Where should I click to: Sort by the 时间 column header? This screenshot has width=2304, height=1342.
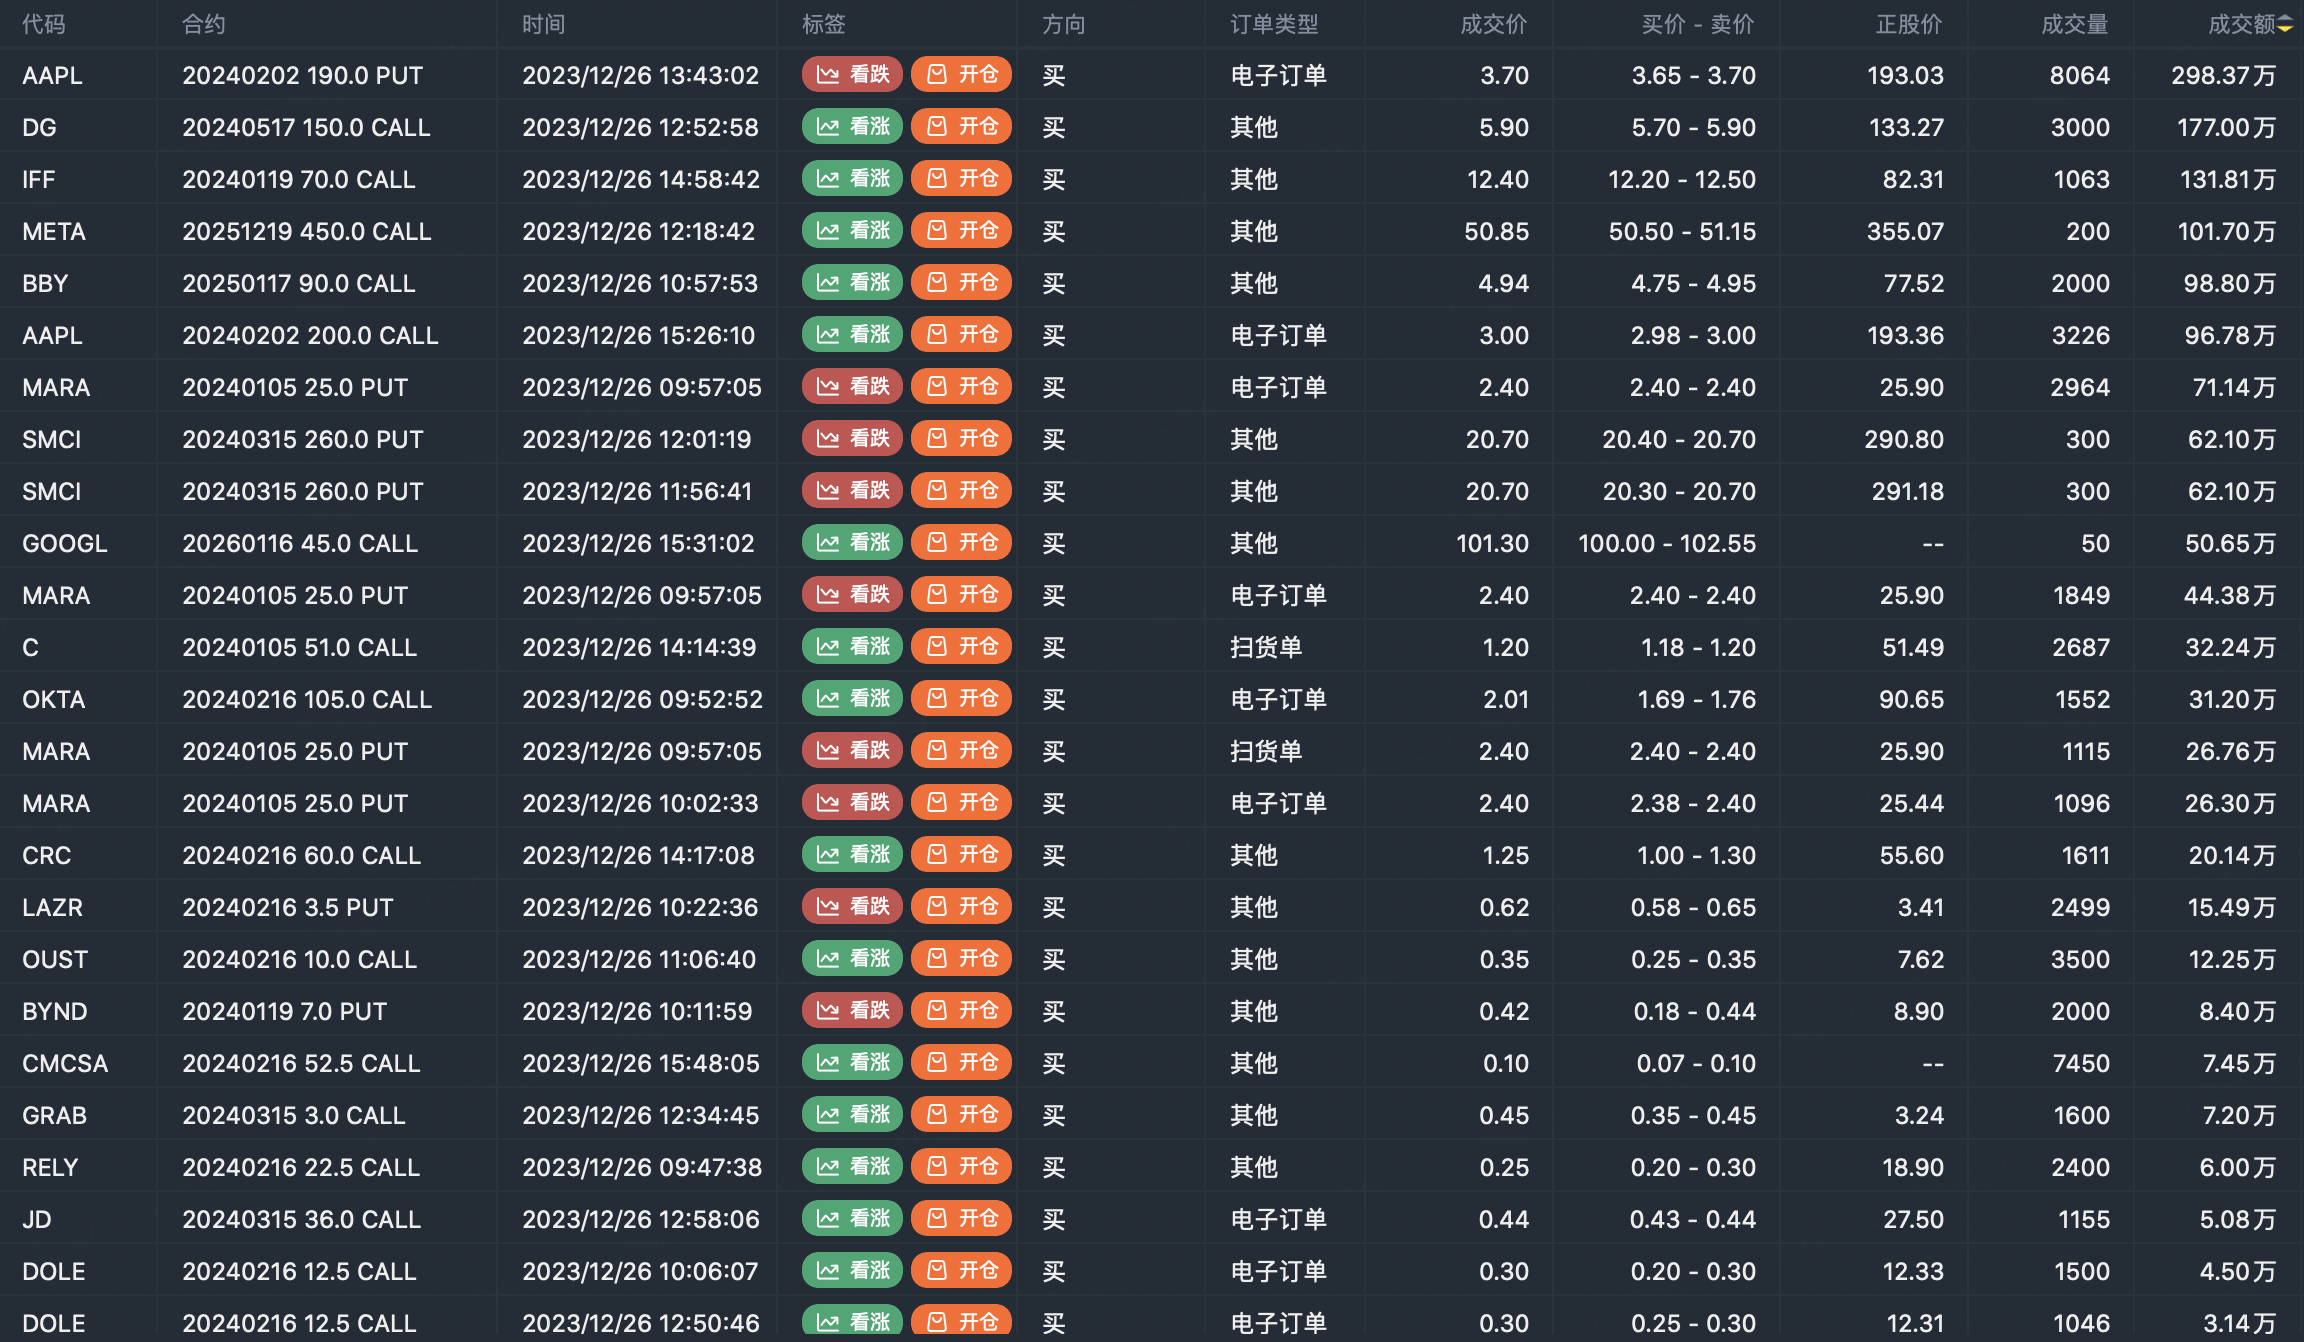pos(543,24)
